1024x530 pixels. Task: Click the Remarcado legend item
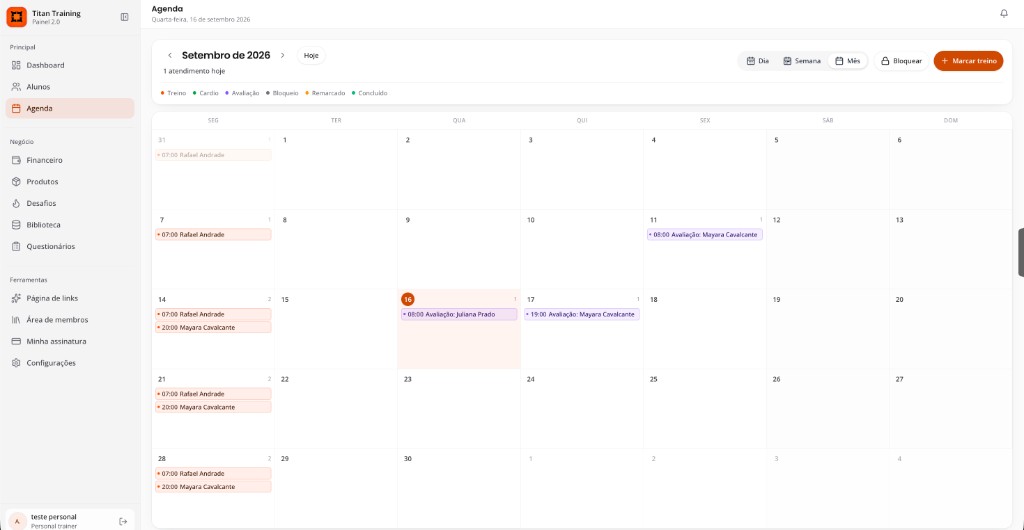[325, 93]
